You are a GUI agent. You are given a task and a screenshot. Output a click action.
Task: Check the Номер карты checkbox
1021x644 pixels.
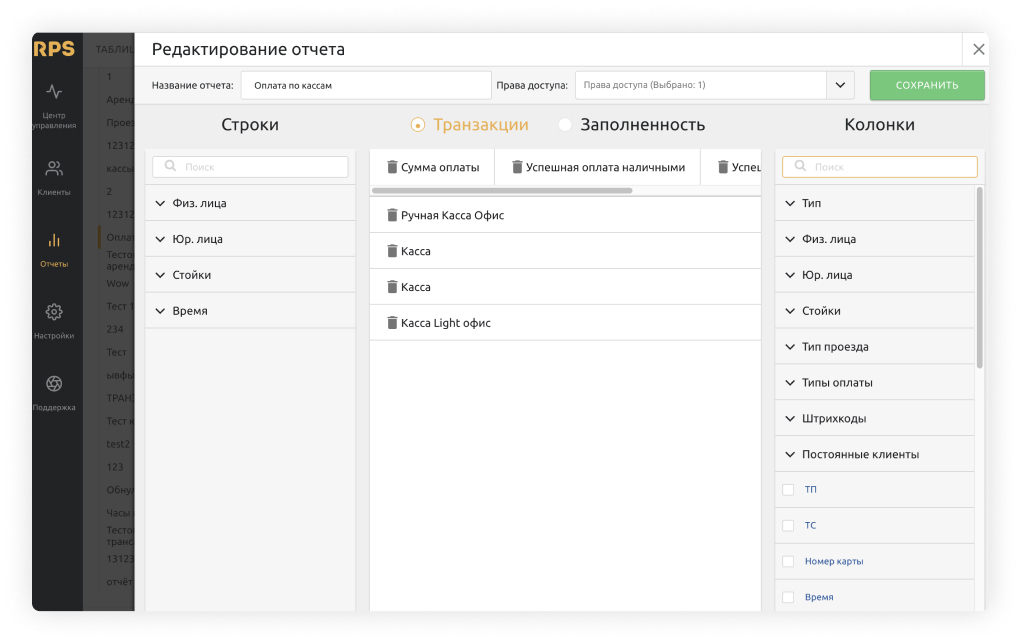788,562
